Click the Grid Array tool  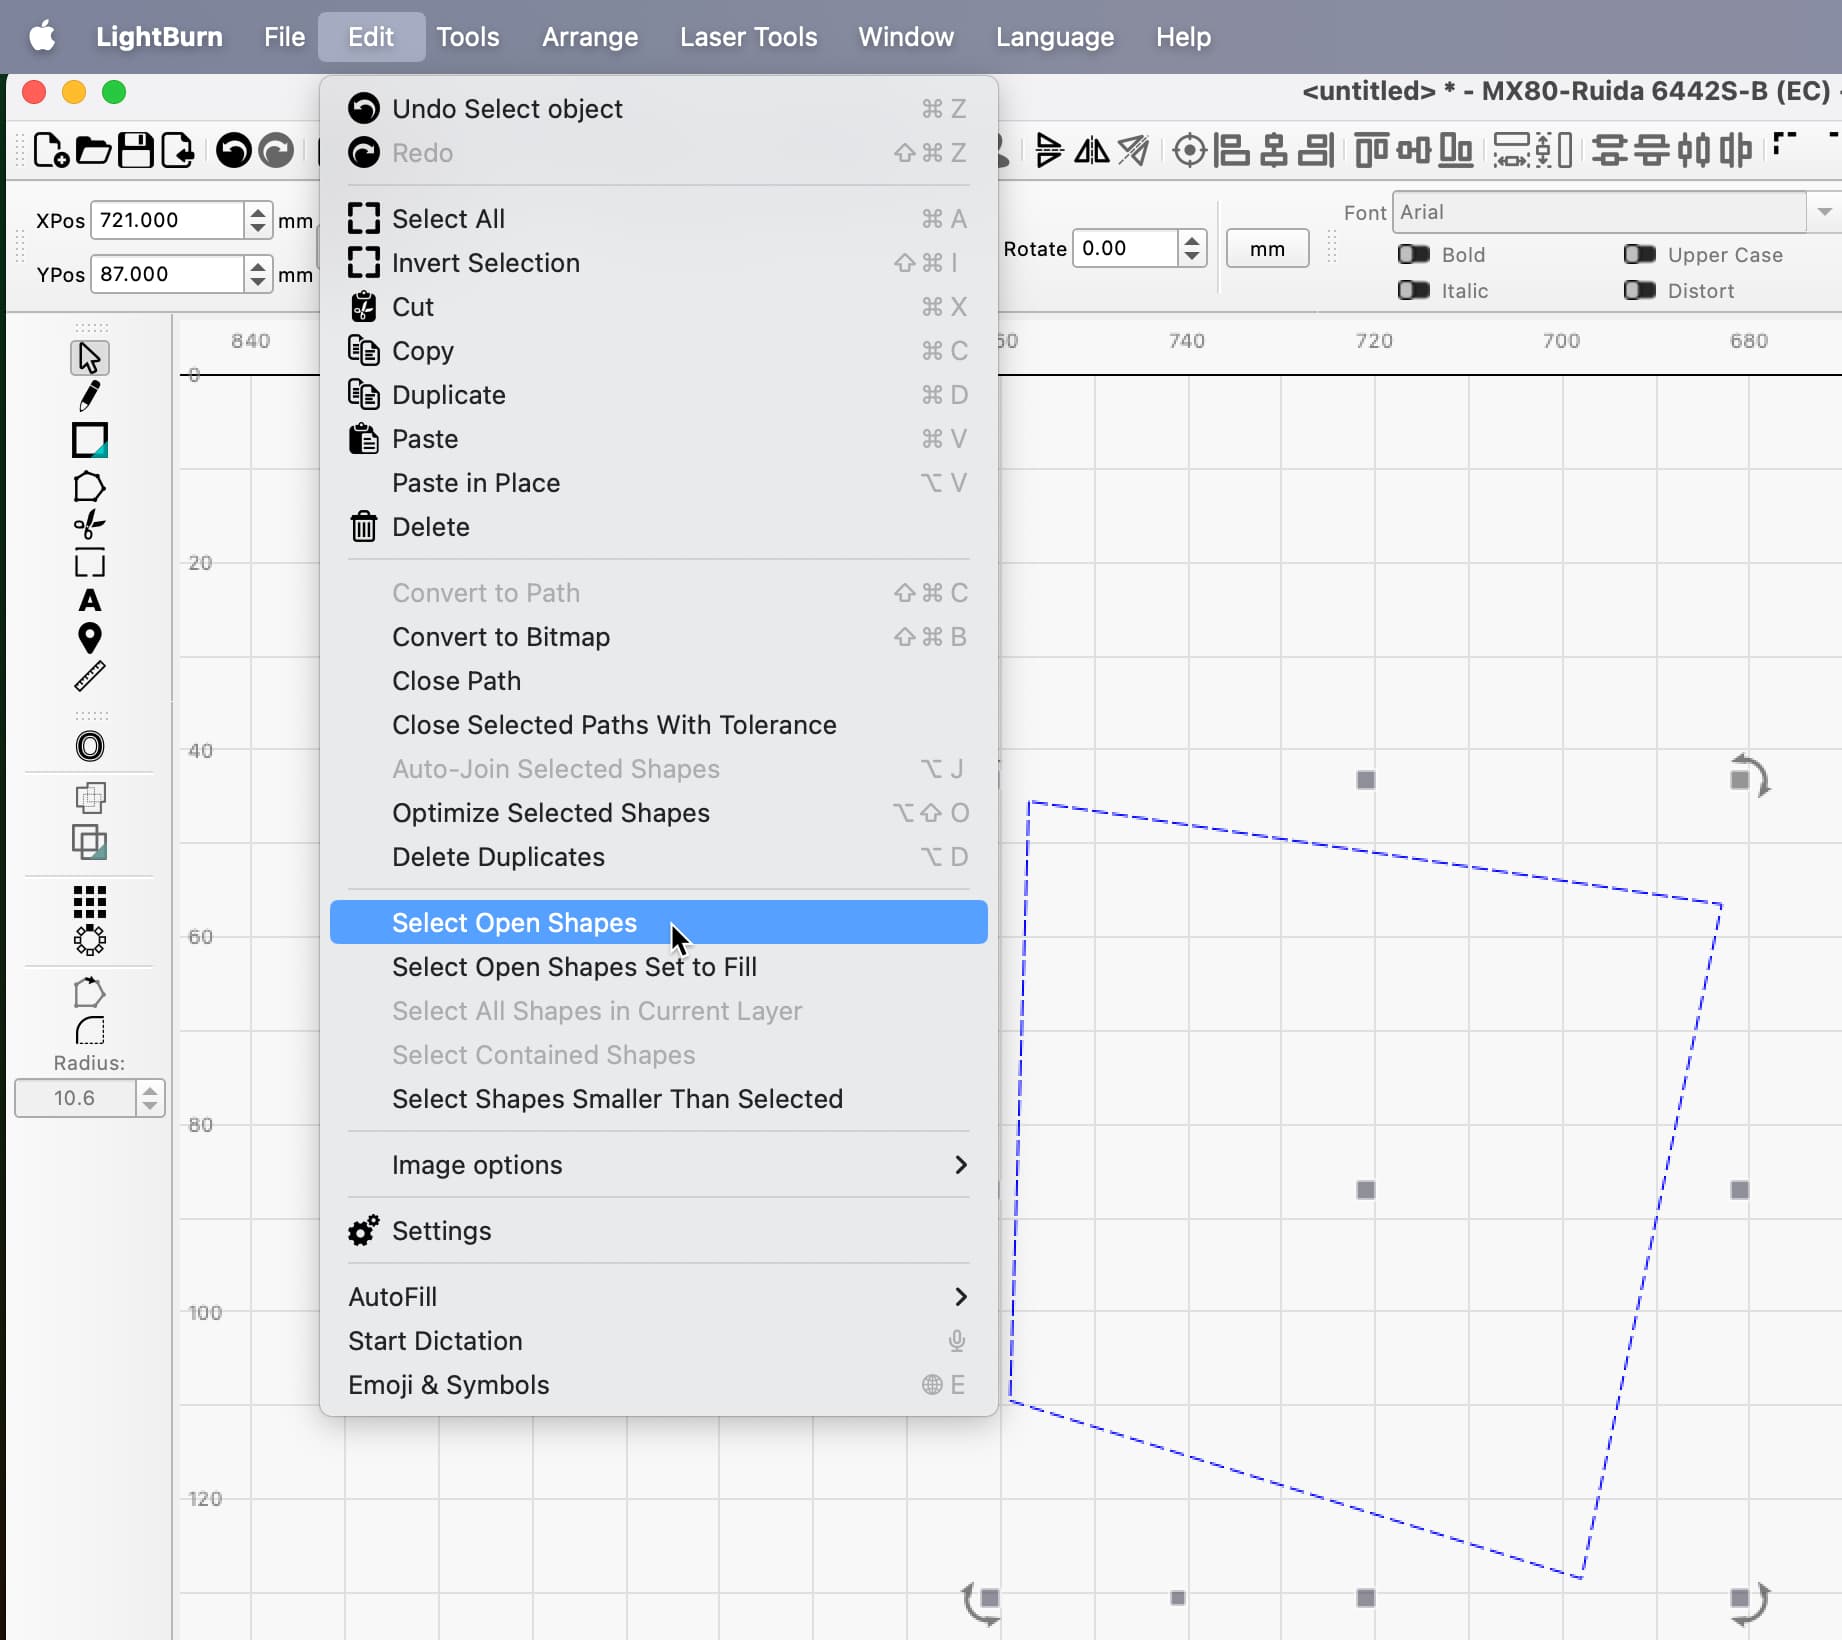click(x=90, y=903)
